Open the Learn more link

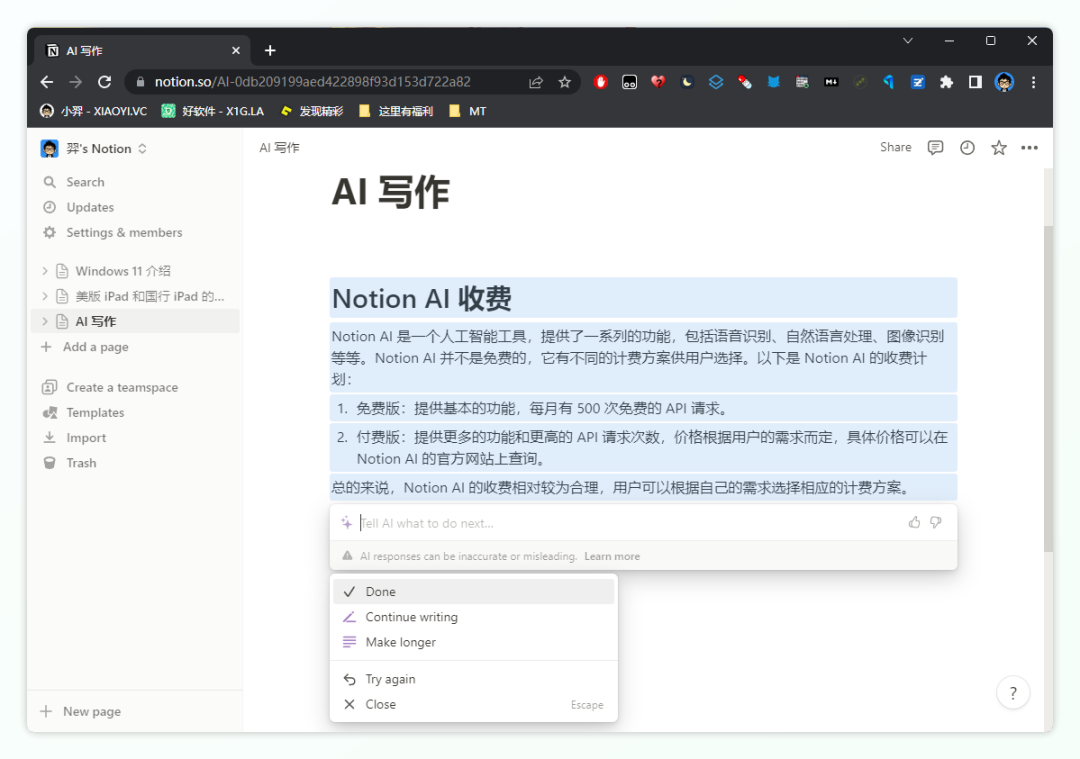tap(612, 556)
